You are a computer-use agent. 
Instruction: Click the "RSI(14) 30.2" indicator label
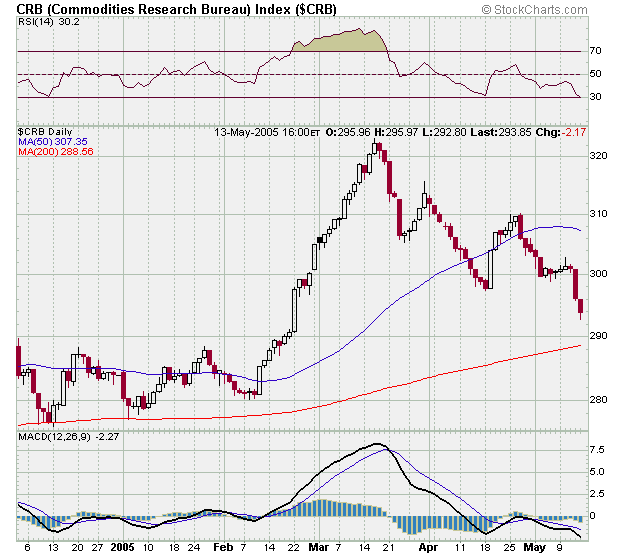48,22
